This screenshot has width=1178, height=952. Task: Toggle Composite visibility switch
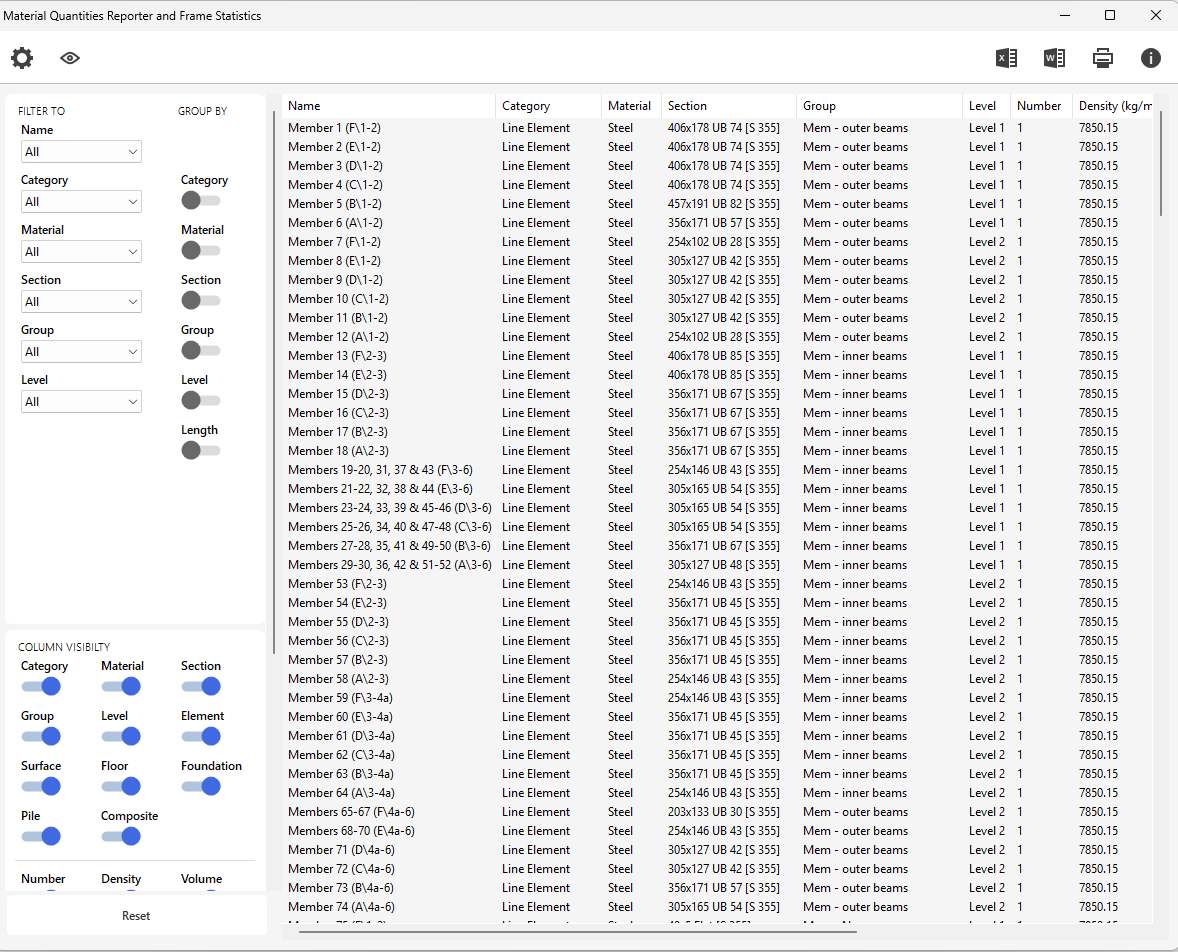[121, 836]
